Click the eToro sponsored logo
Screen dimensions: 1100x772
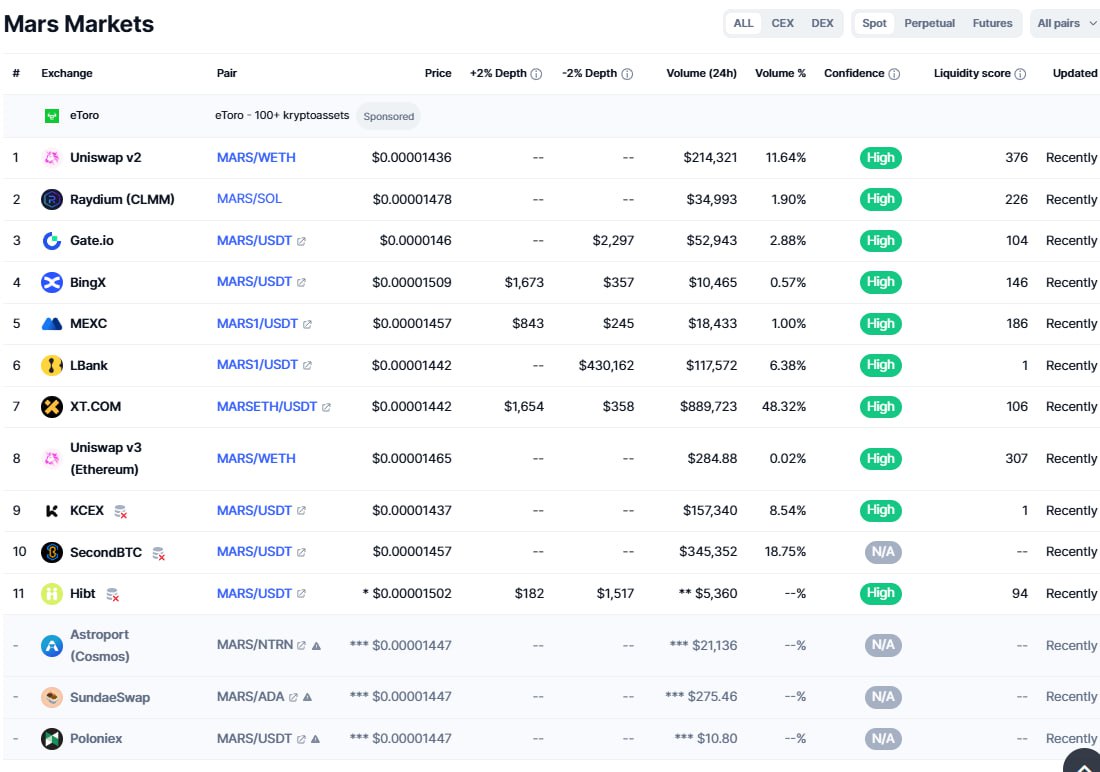tap(51, 116)
